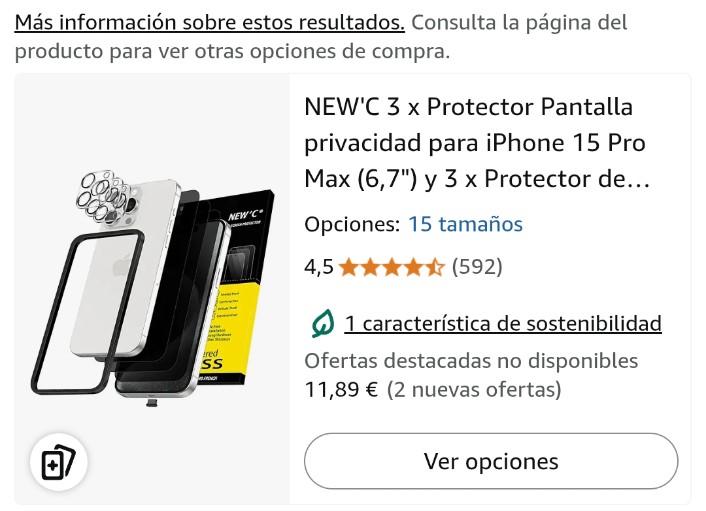
Task: Click the yellow NEW'C box in product image
Action: (x=245, y=288)
